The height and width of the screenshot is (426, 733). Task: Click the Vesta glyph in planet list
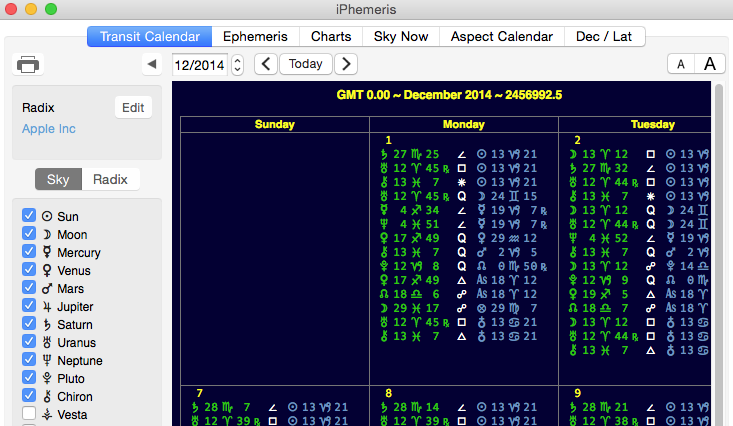click(x=47, y=415)
